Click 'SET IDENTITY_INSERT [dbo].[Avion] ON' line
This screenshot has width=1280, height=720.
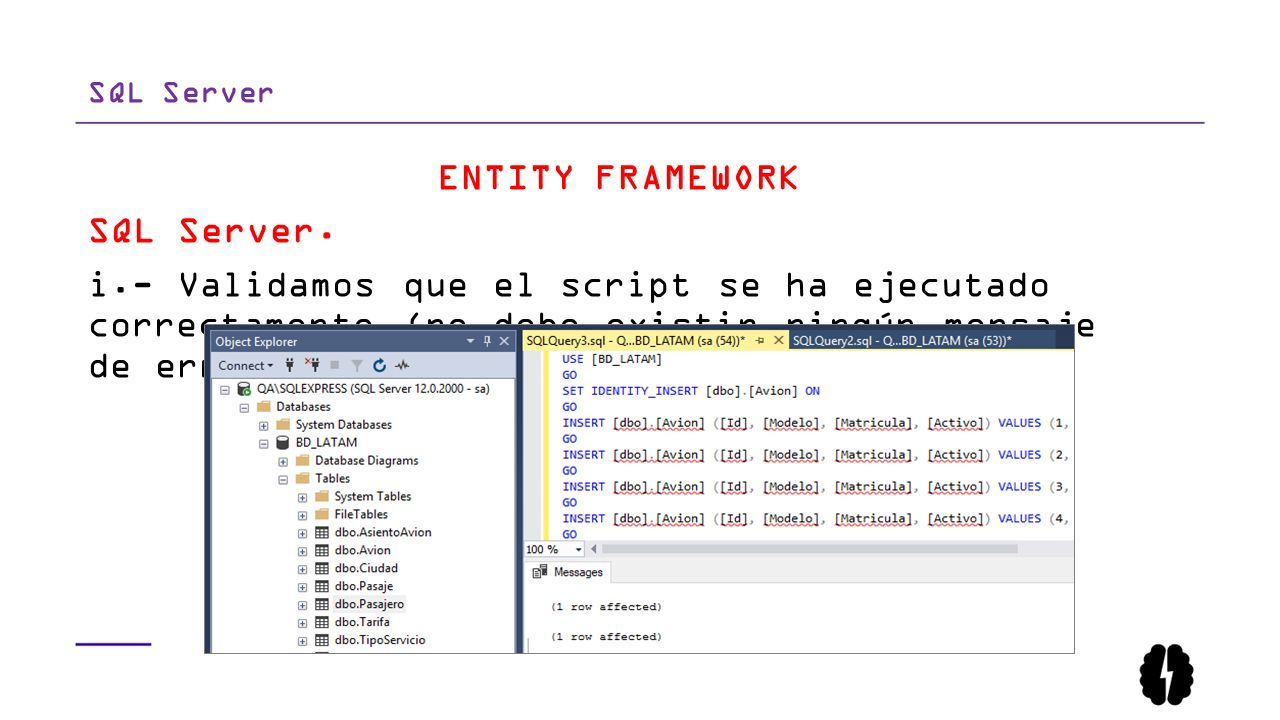(x=691, y=391)
